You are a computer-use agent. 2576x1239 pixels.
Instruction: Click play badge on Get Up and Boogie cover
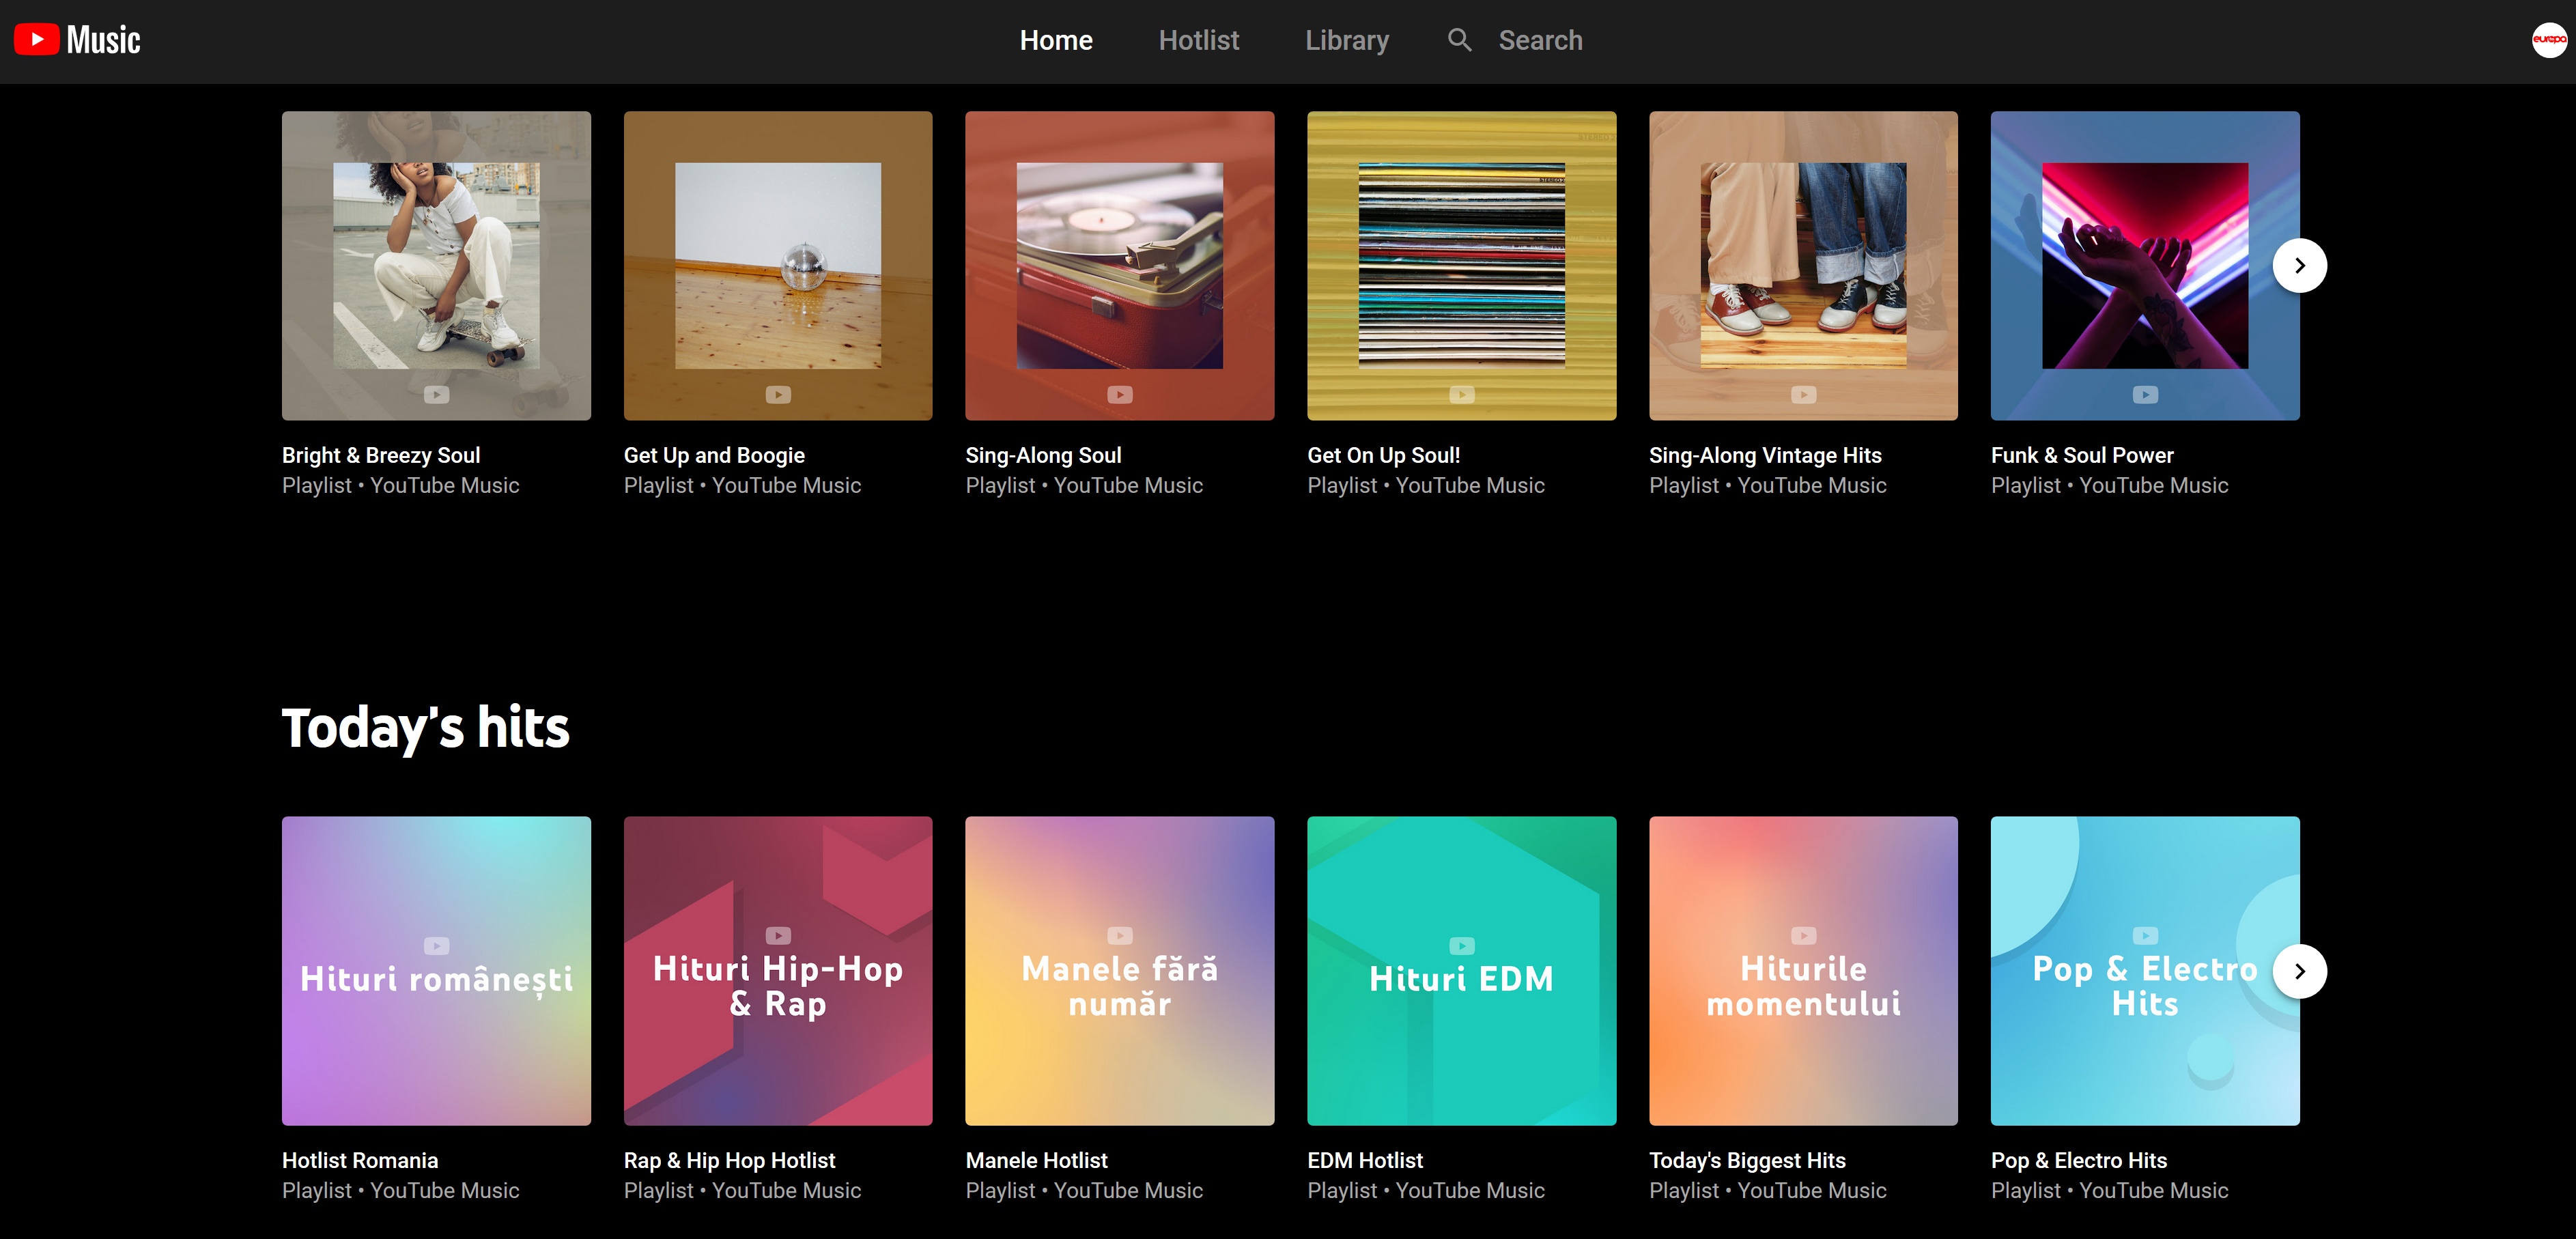(778, 395)
